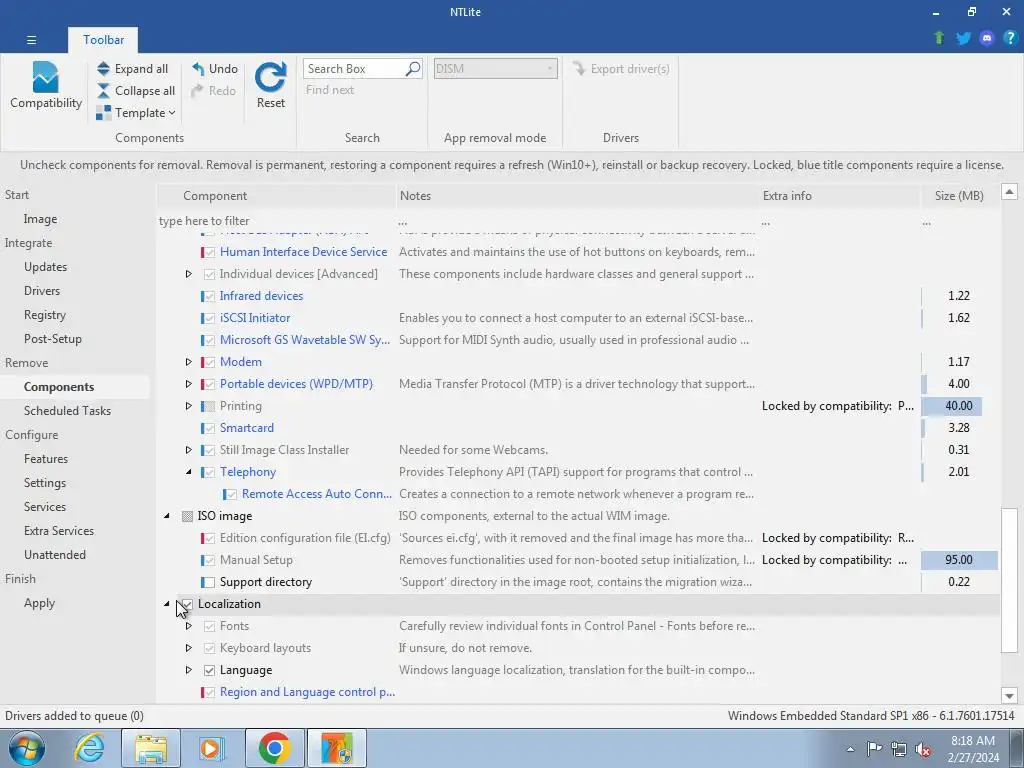Open Windows Media Player from taskbar

[212, 748]
